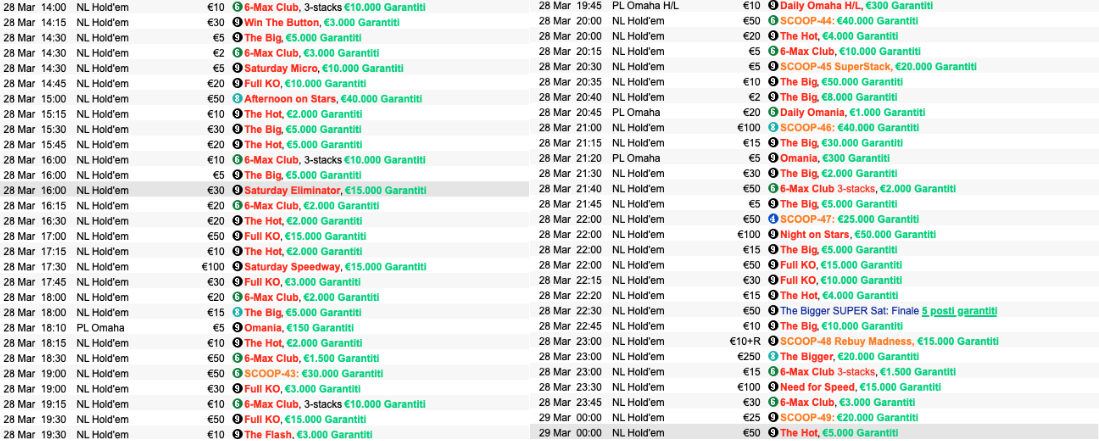Click the 8-max icon beside The Bigger €20.000
Screen dimensions: 1099x441
coord(773,357)
